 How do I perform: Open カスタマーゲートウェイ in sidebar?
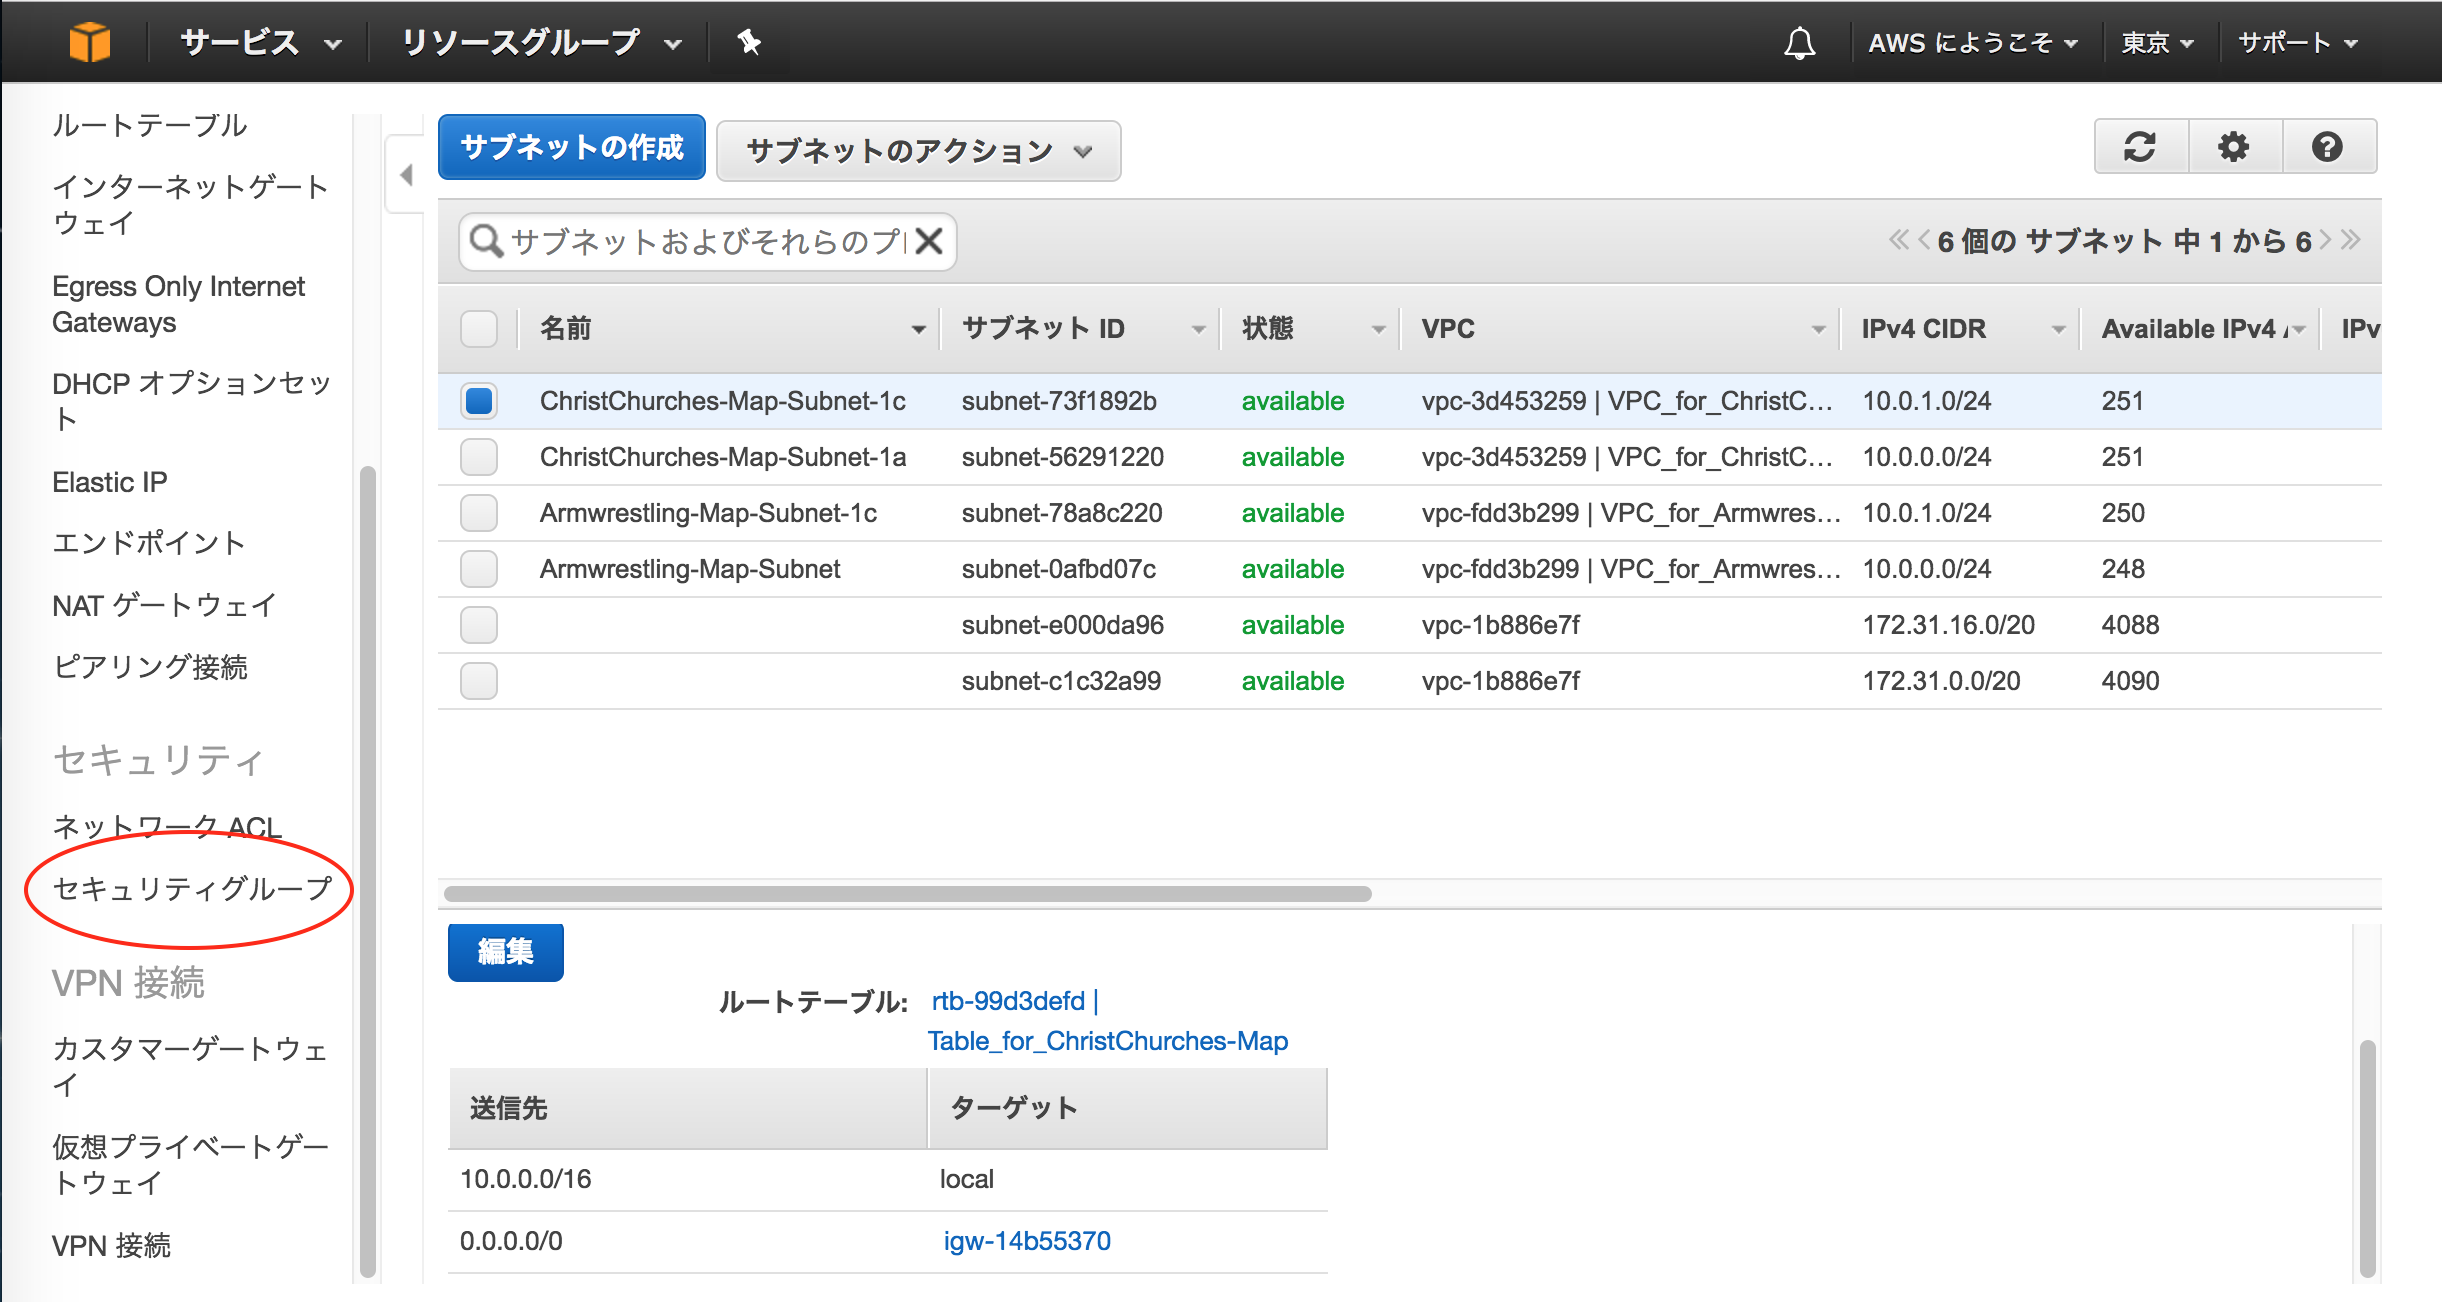coord(190,1066)
